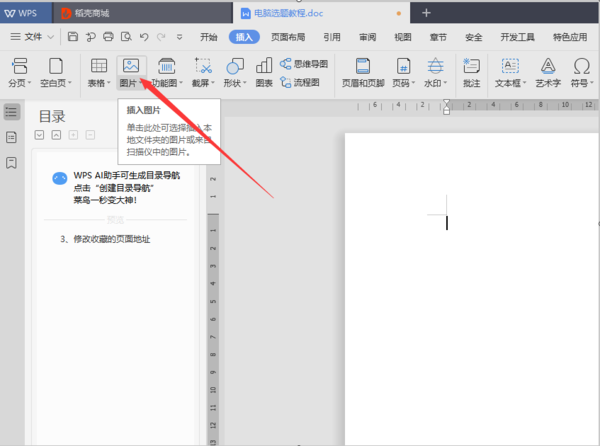This screenshot has width=600, height=446.
Task: Insert a Chart (图表) via ribbon icon
Action: [264, 66]
